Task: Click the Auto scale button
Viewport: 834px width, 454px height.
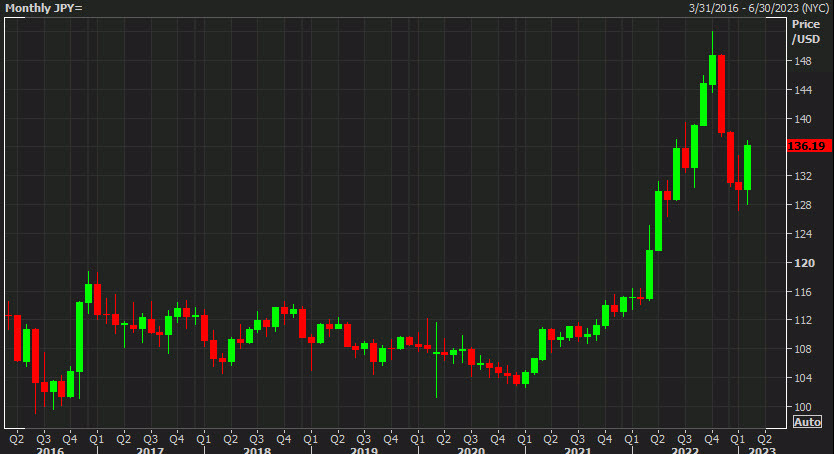Action: pos(807,422)
